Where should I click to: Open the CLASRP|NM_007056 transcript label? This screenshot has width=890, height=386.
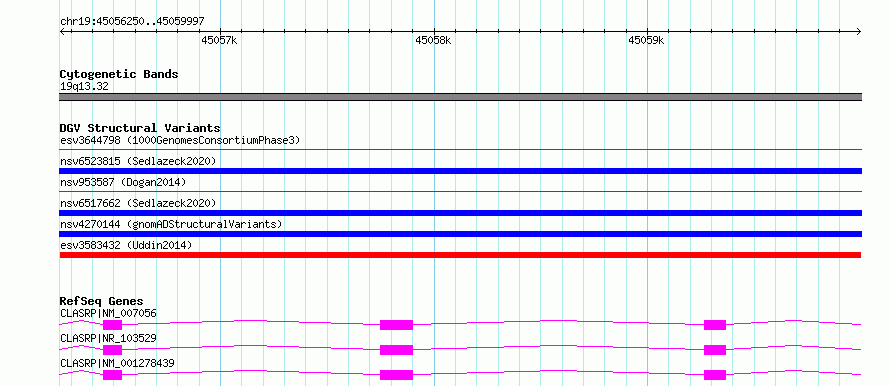coord(108,313)
